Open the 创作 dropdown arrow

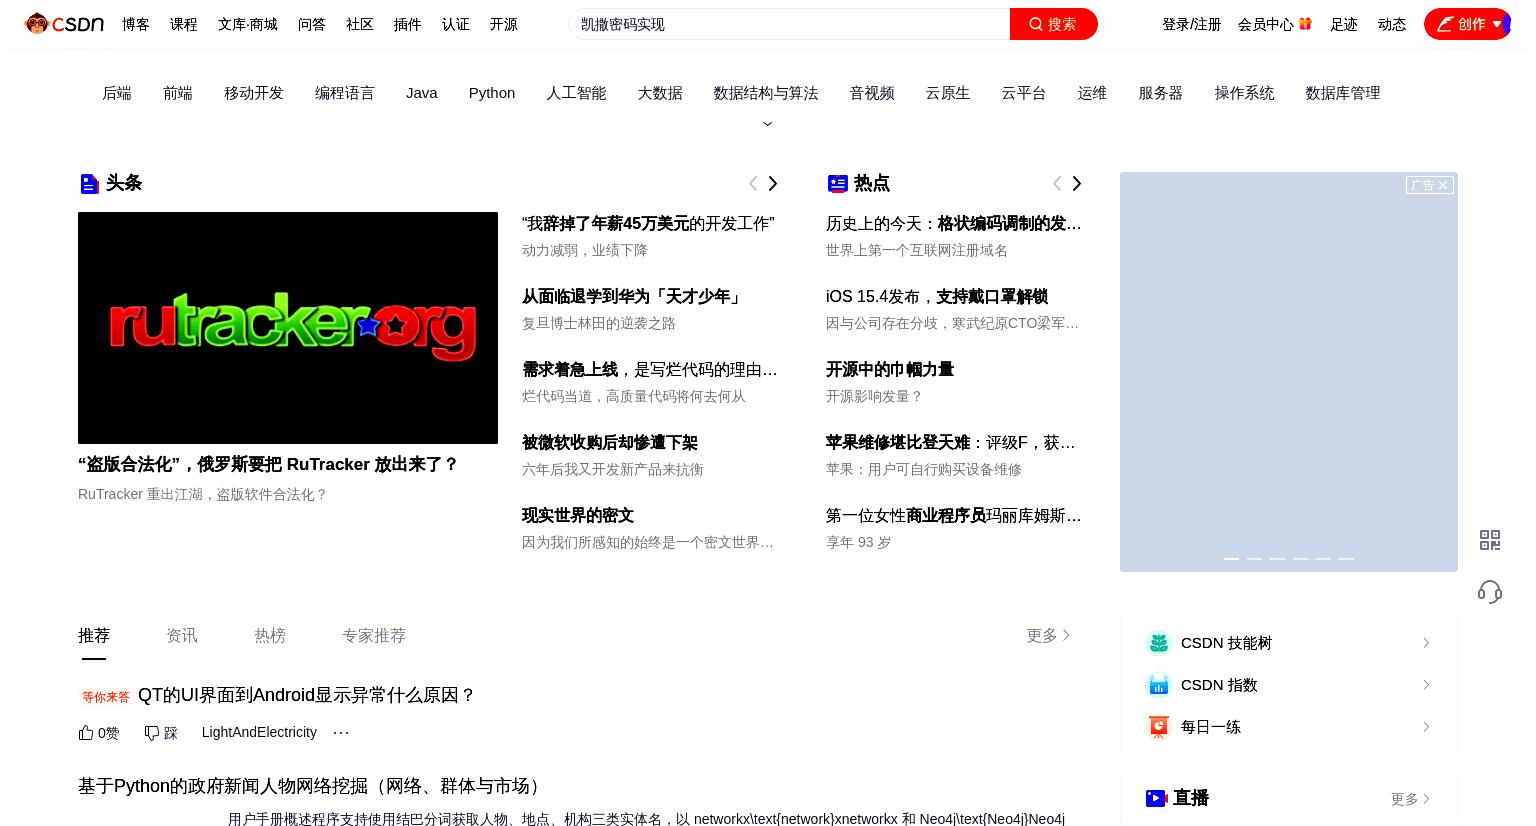tap(1497, 24)
